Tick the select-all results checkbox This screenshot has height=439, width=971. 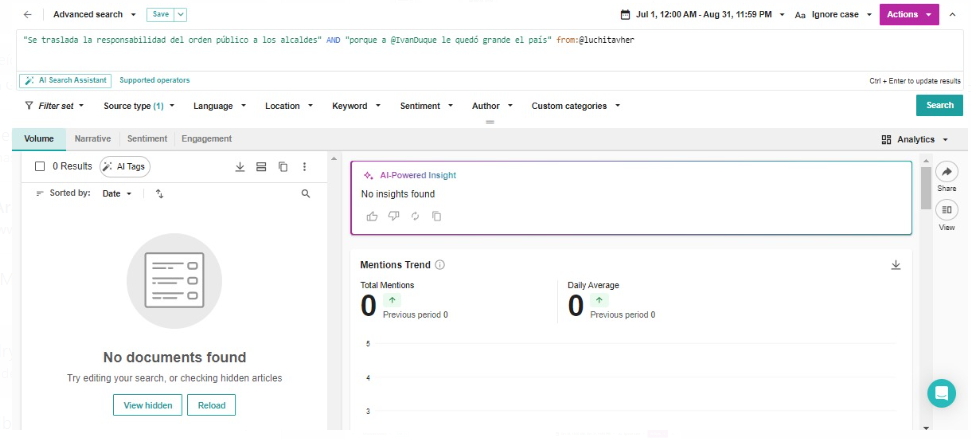(x=40, y=167)
